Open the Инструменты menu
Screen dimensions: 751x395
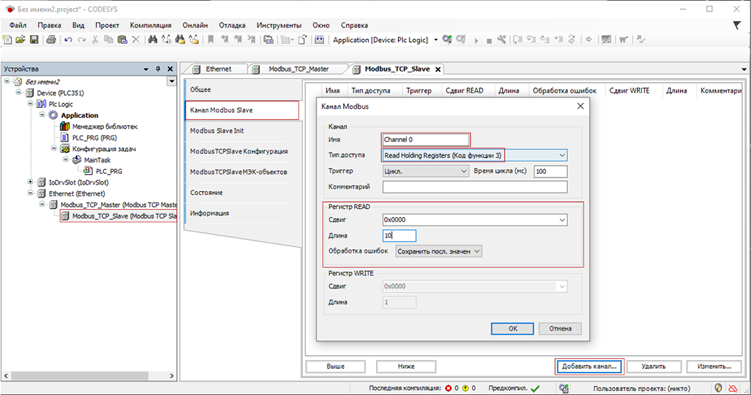point(279,25)
